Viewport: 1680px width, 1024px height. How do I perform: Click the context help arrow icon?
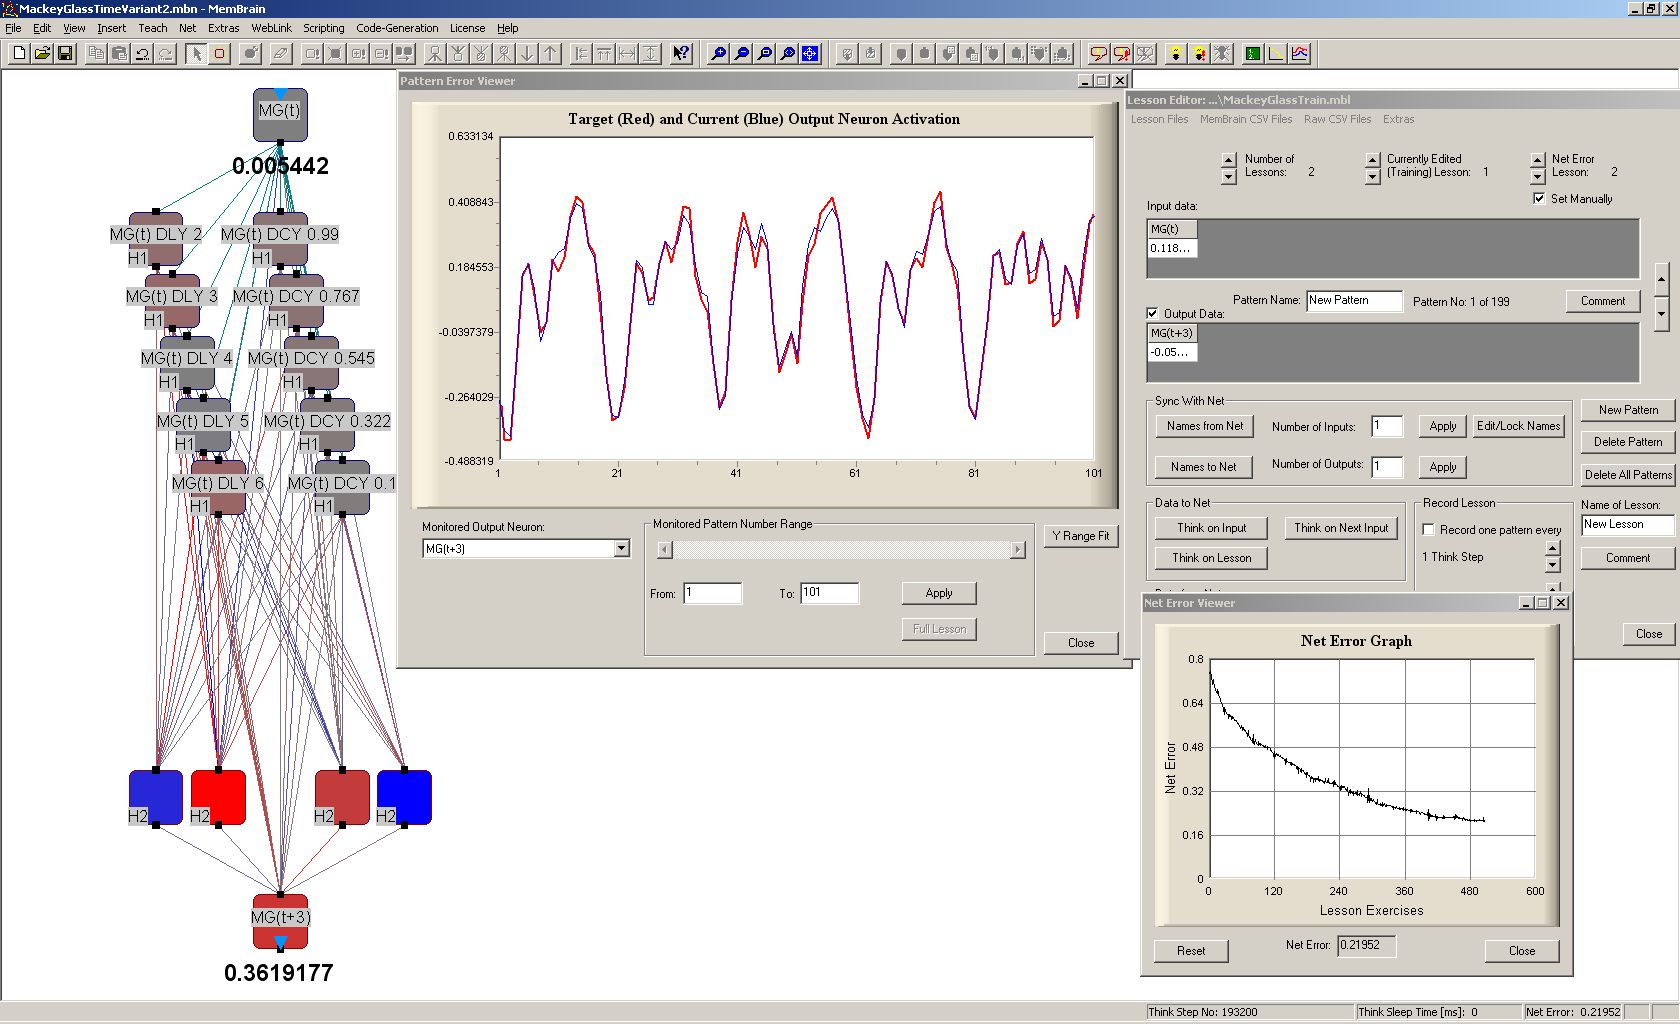click(x=681, y=54)
